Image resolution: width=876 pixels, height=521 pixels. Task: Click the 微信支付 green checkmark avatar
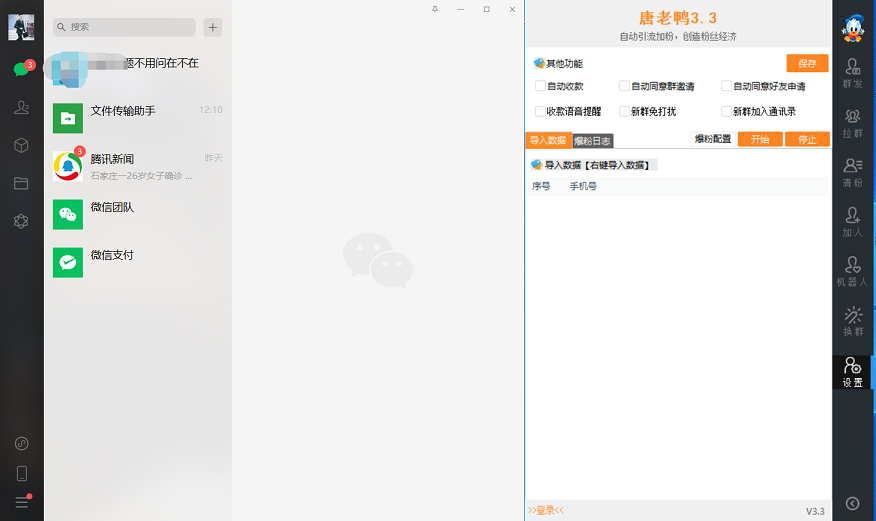pyautogui.click(x=68, y=262)
